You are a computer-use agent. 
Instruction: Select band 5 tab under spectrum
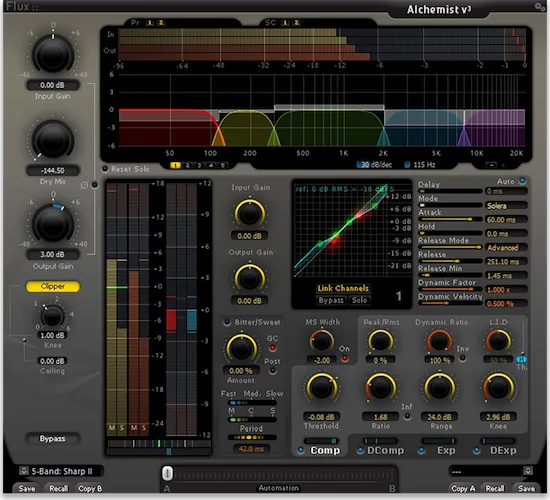pyautogui.click(x=223, y=165)
